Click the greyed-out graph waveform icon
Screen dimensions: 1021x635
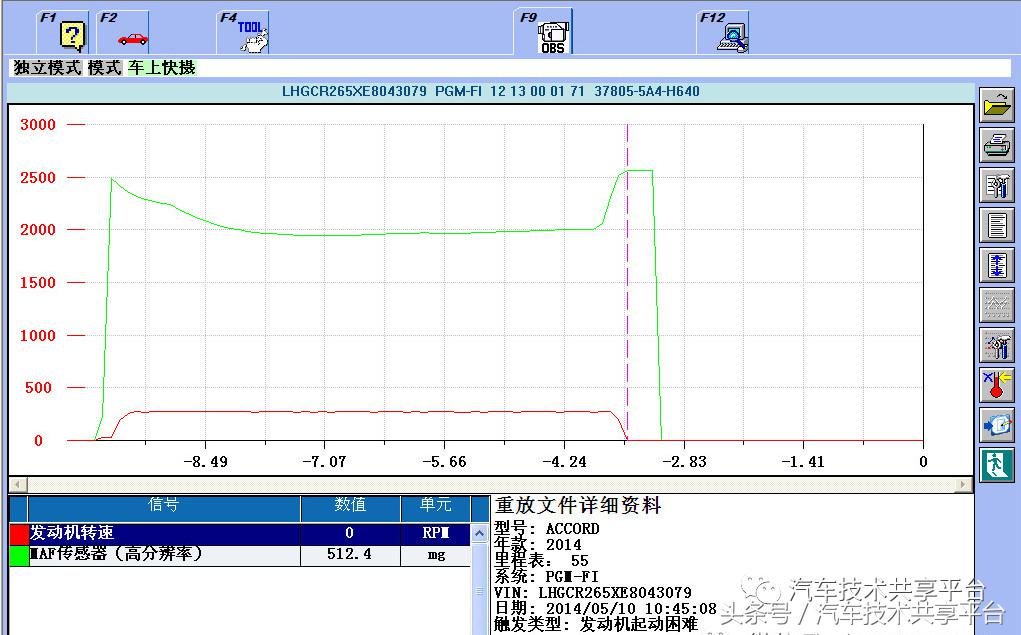coord(997,305)
